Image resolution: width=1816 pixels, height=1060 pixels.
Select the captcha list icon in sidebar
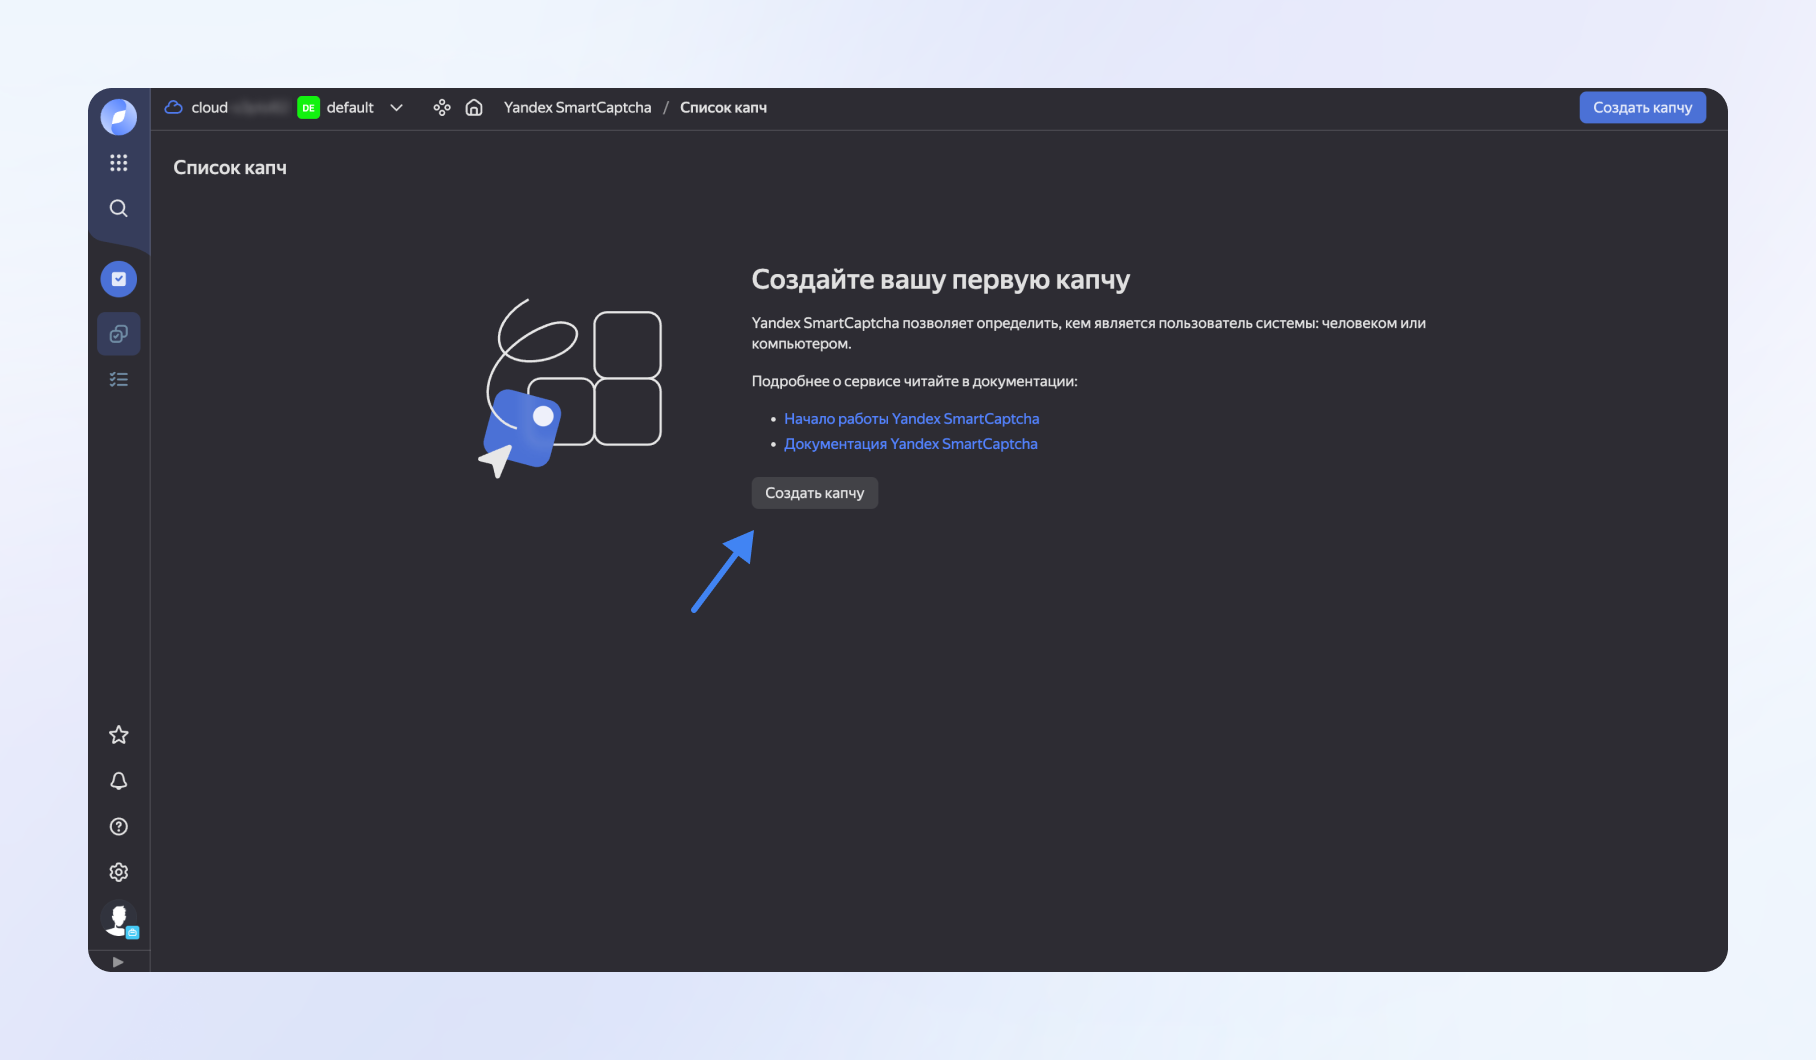pyautogui.click(x=118, y=334)
